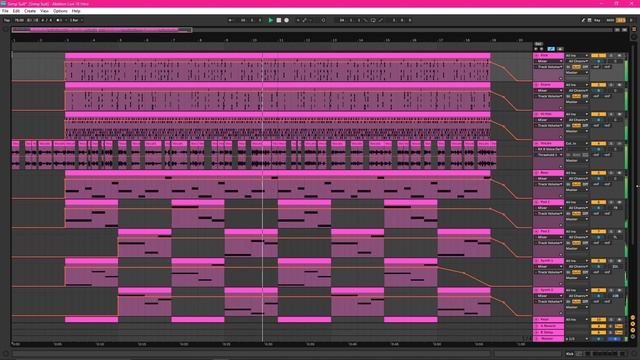This screenshot has height=360, width=640.
Task: Click the Synth 1 track pan field
Action: pyautogui.click(x=616, y=267)
